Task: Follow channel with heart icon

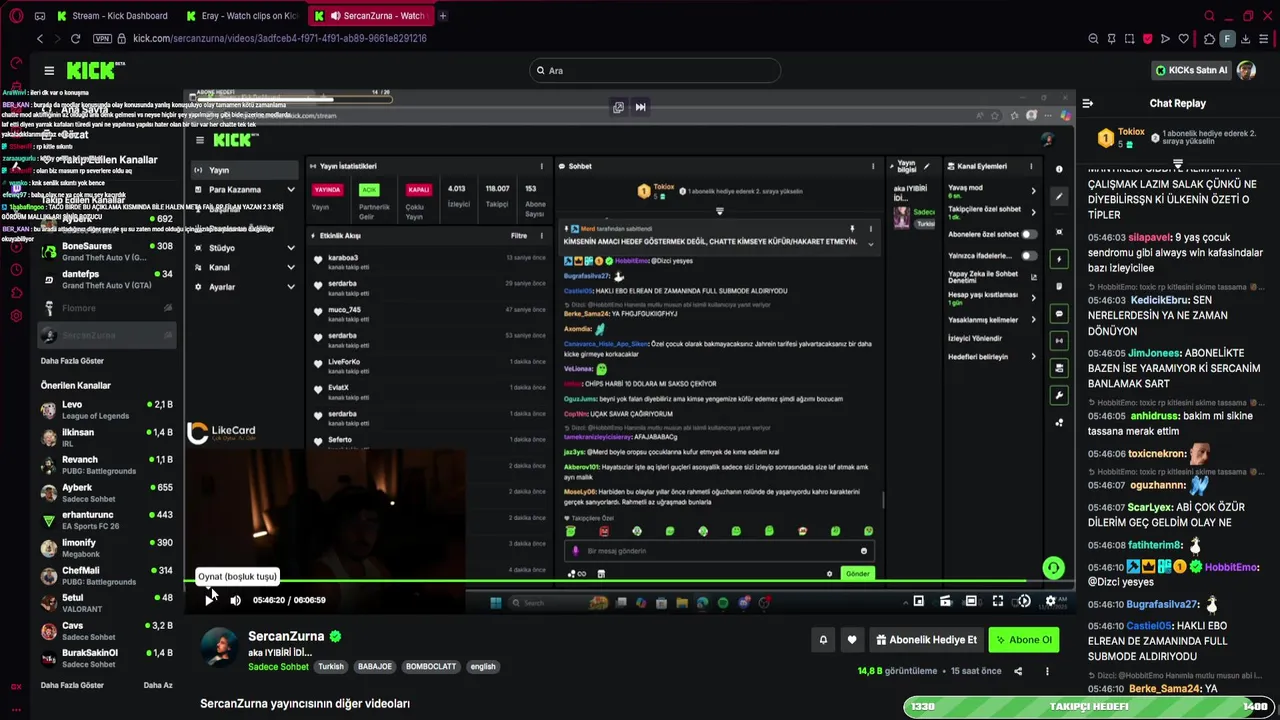Action: [852, 640]
